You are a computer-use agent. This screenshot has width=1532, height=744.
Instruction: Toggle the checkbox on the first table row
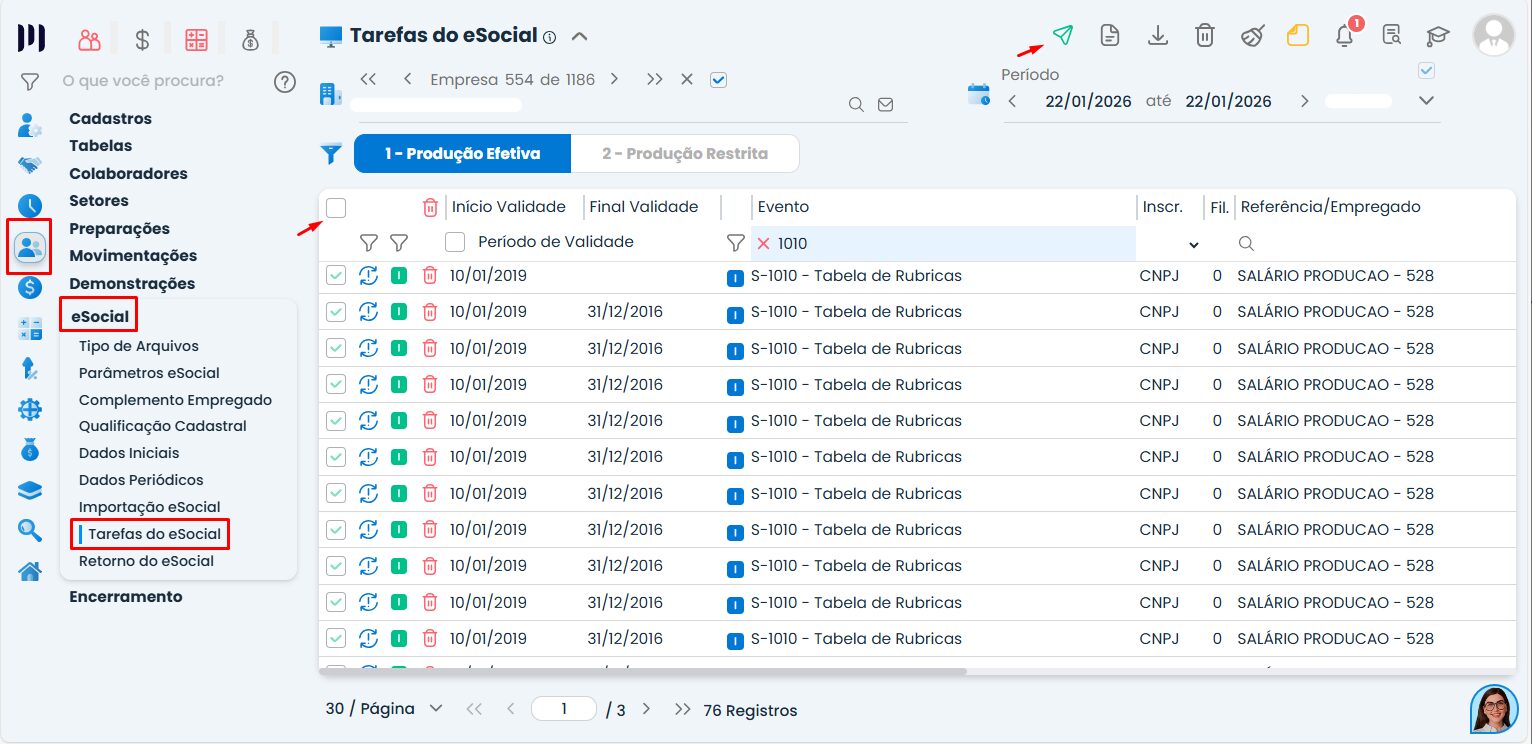[336, 275]
